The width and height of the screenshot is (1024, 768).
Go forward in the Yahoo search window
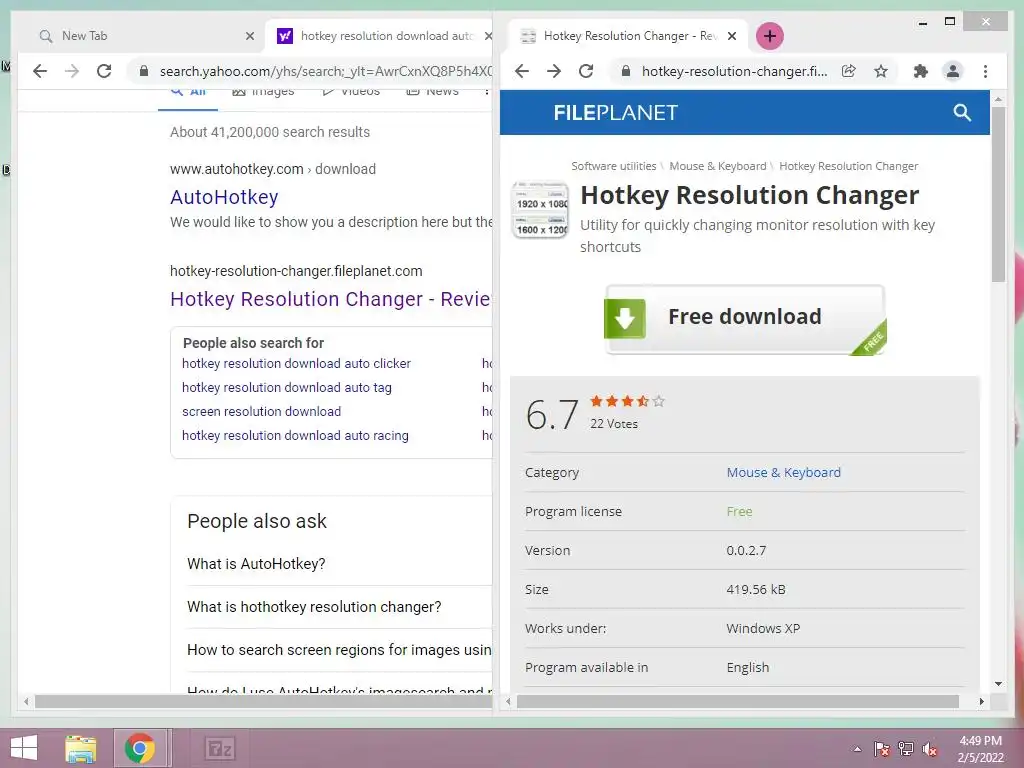click(72, 71)
